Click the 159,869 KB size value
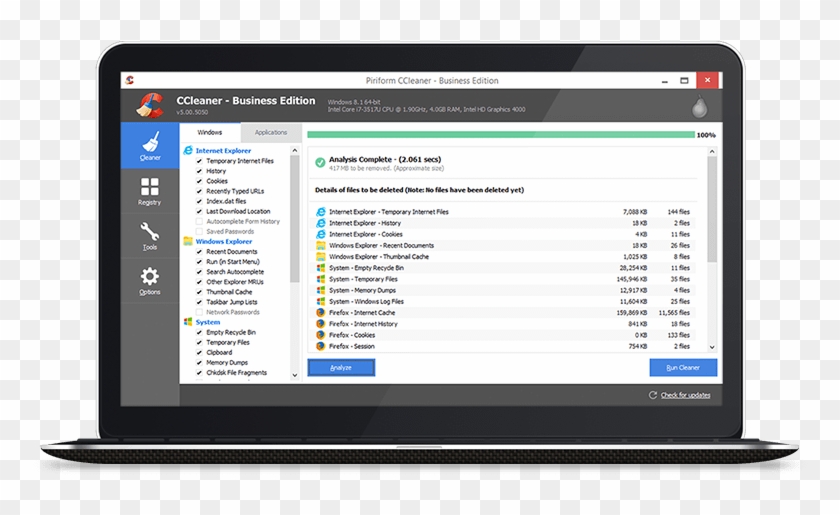 (x=632, y=312)
